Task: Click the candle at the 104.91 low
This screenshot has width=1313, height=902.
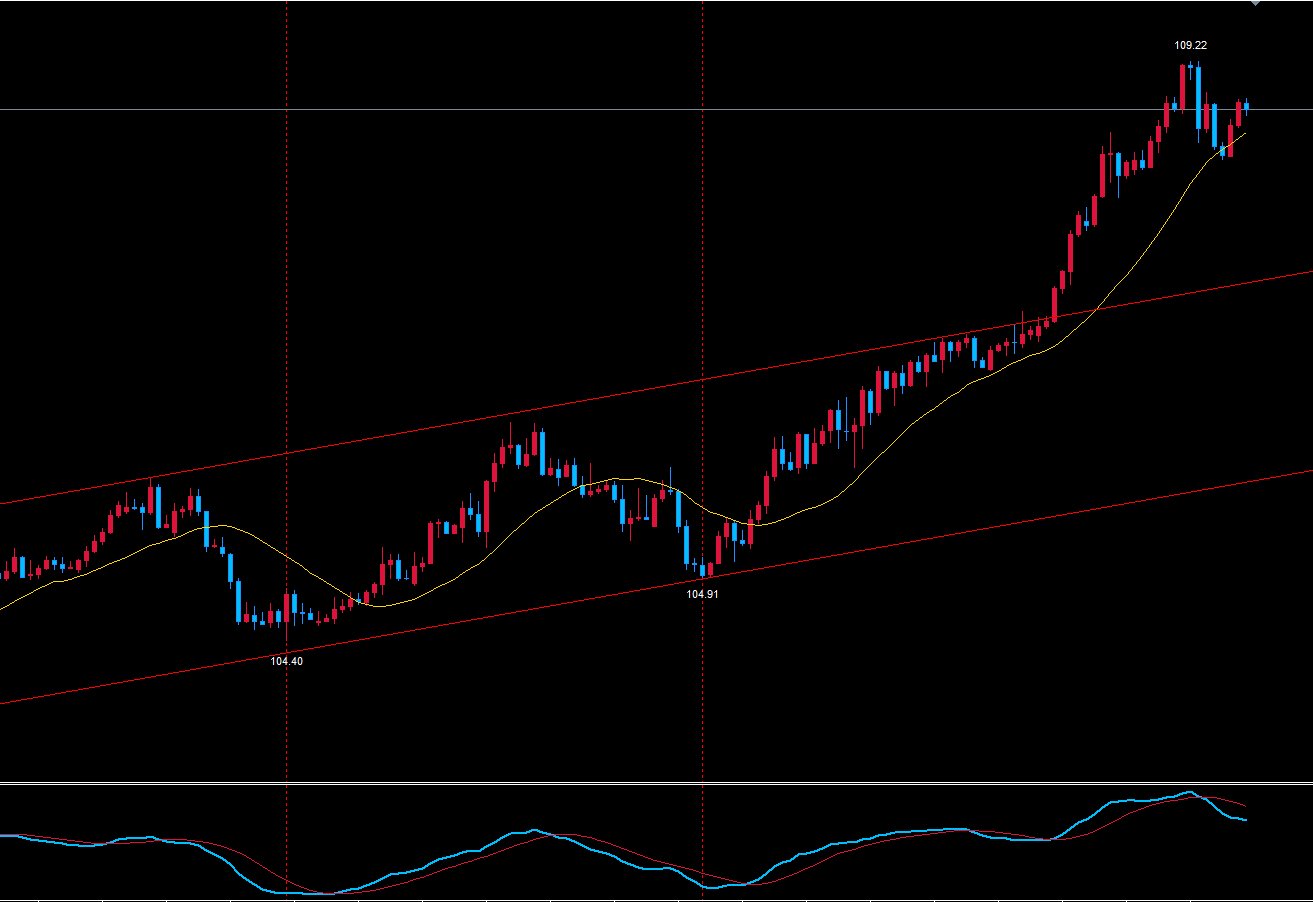Action: [x=703, y=570]
